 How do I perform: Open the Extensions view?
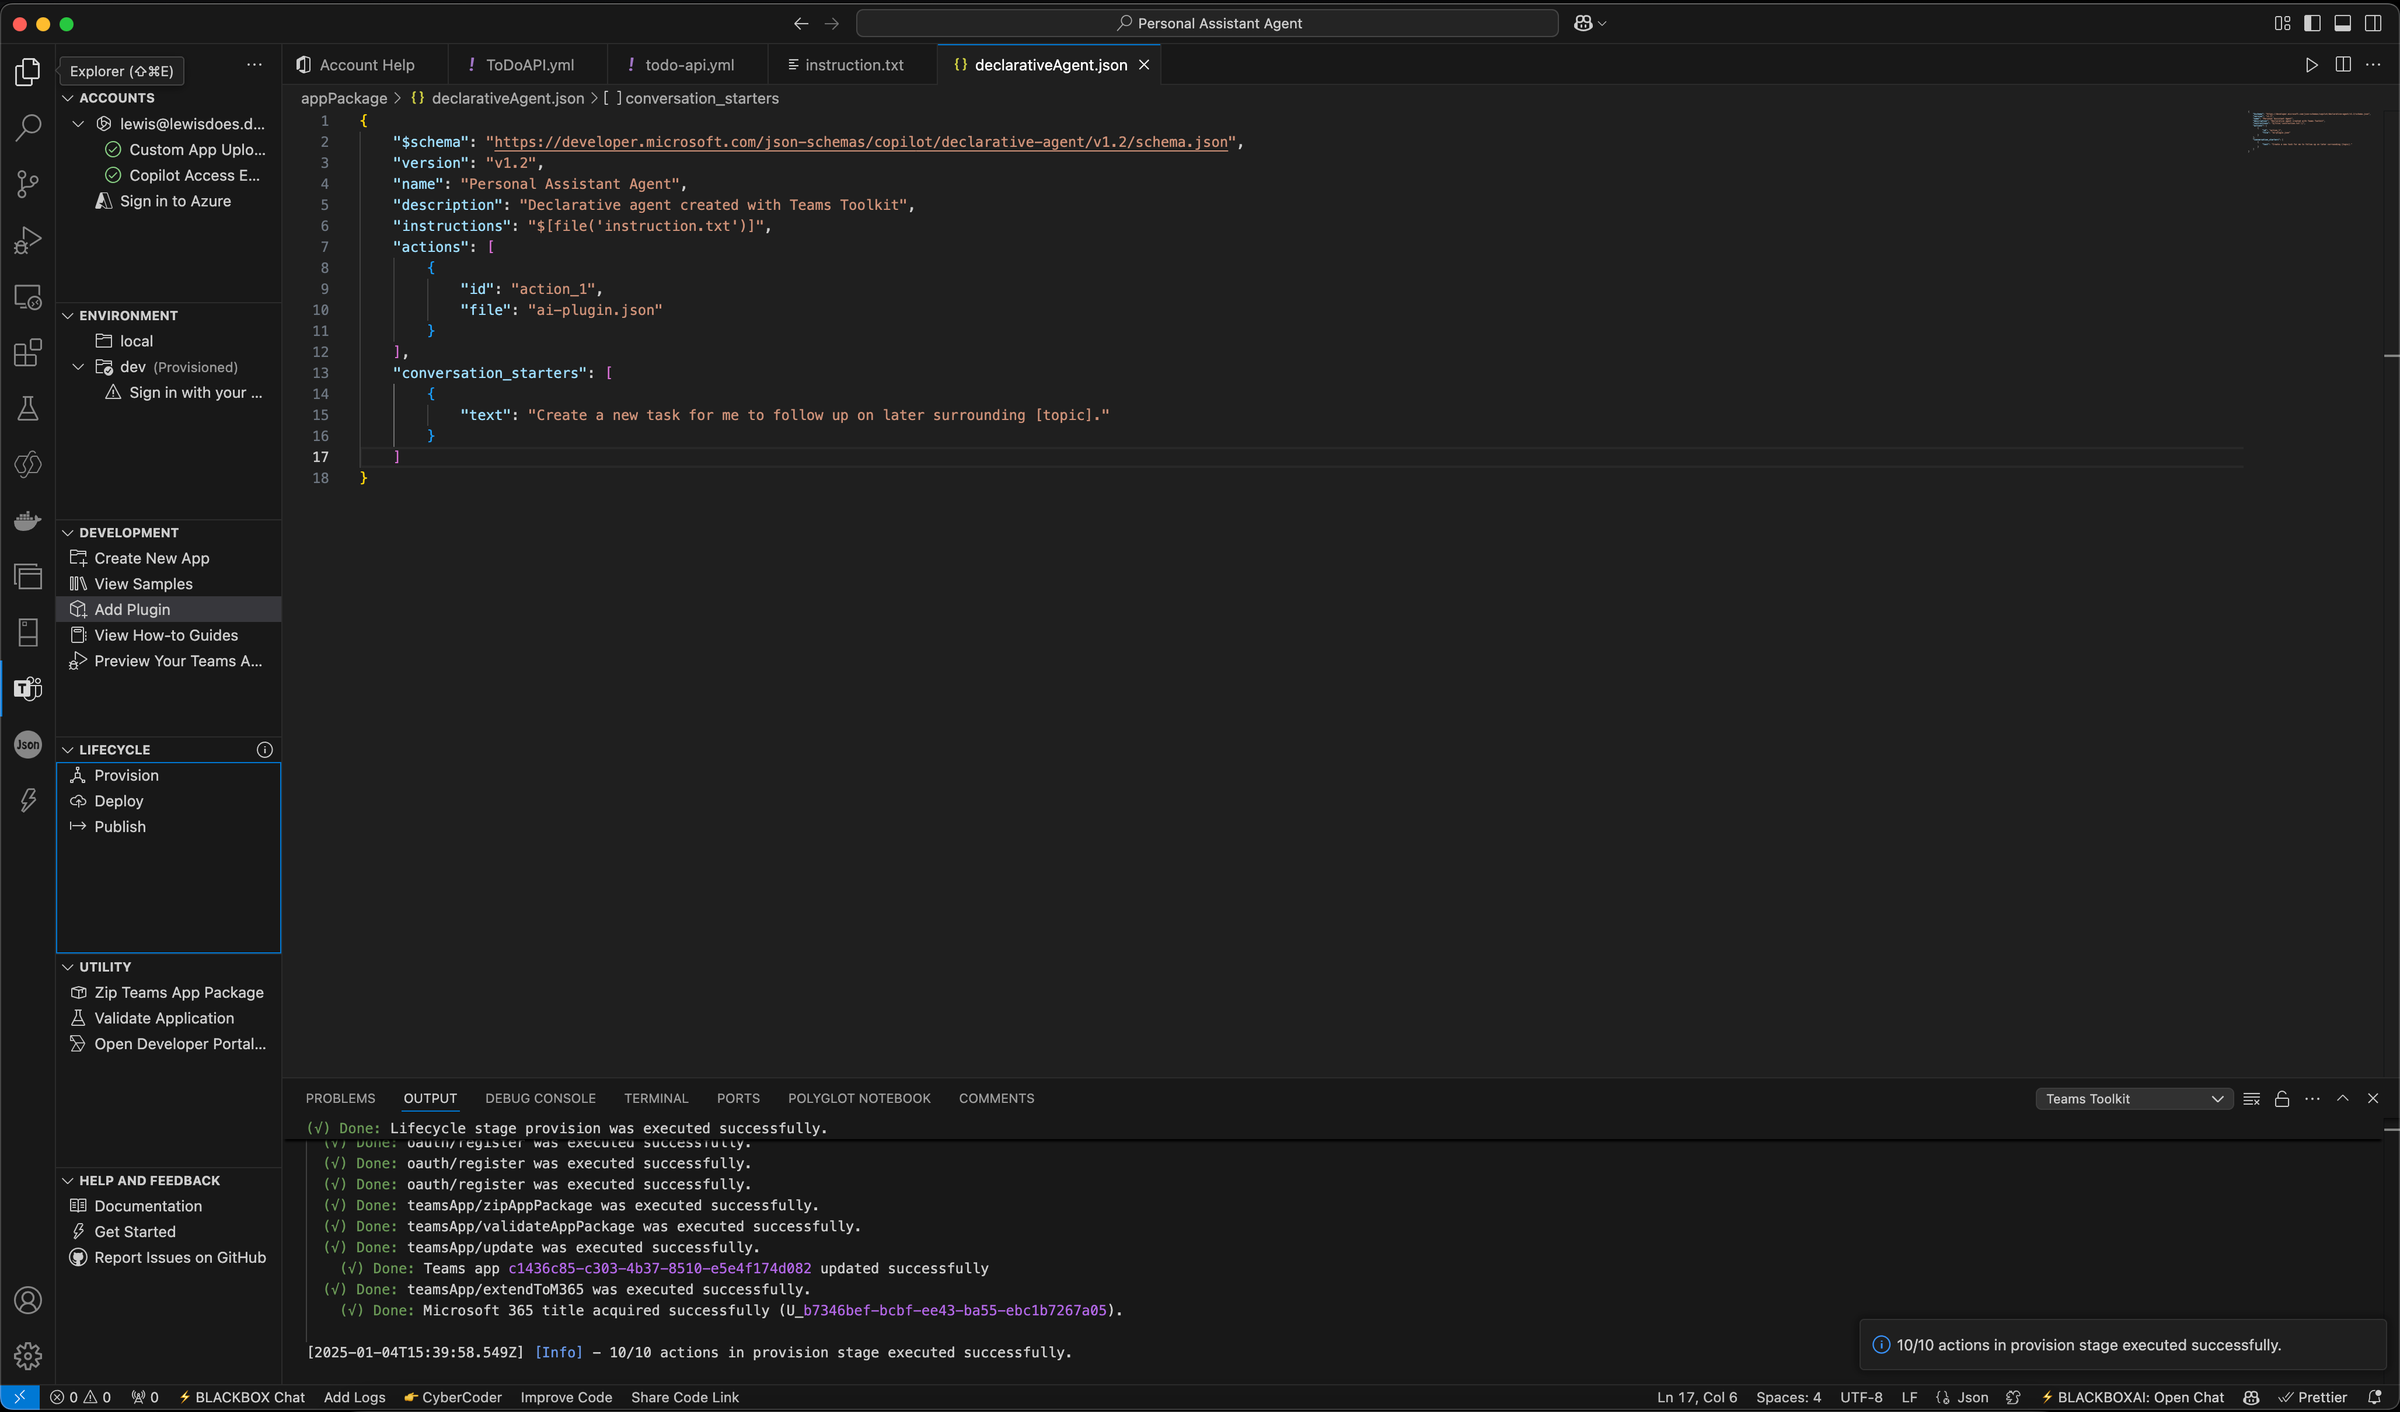tap(27, 353)
